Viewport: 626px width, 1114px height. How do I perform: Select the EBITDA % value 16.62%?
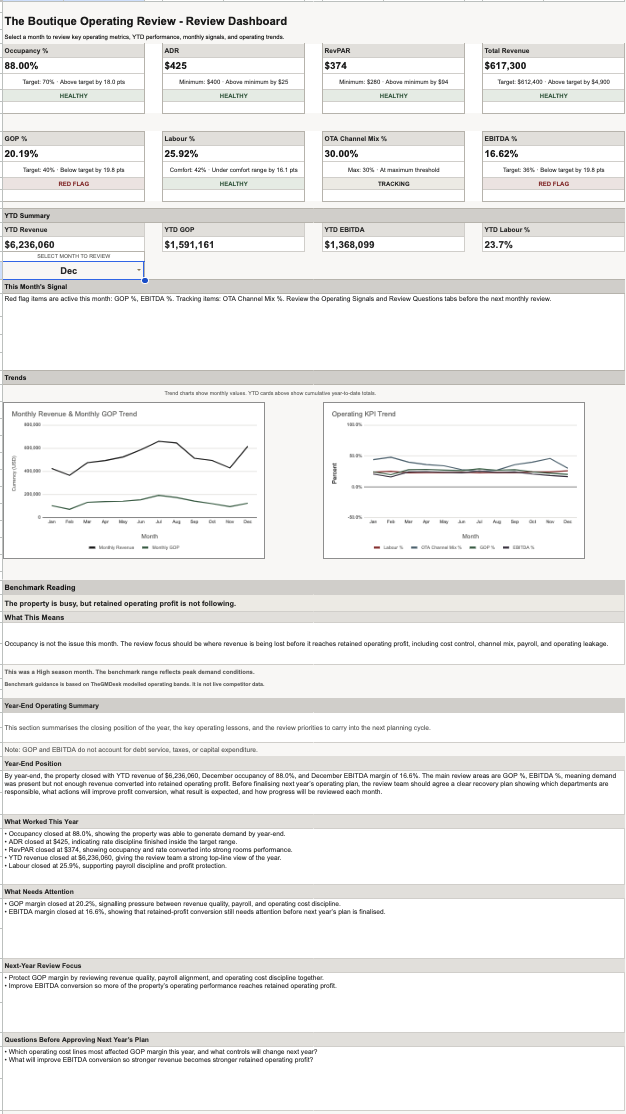pyautogui.click(x=554, y=153)
